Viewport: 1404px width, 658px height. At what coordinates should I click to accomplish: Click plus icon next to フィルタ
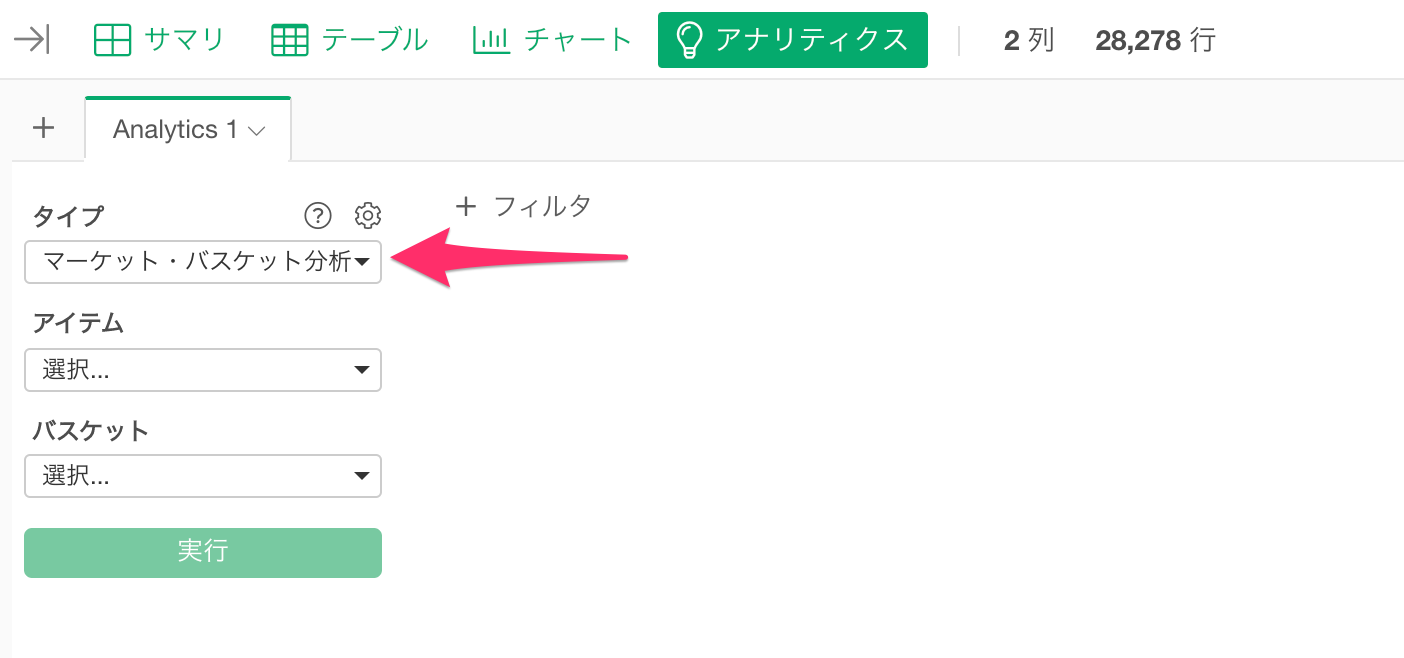tap(465, 207)
